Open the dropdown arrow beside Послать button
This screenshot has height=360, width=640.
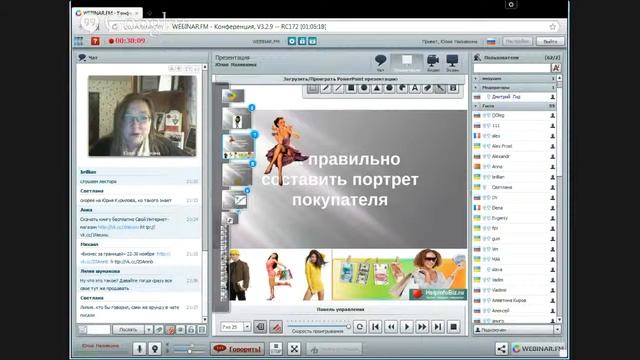click(149, 329)
